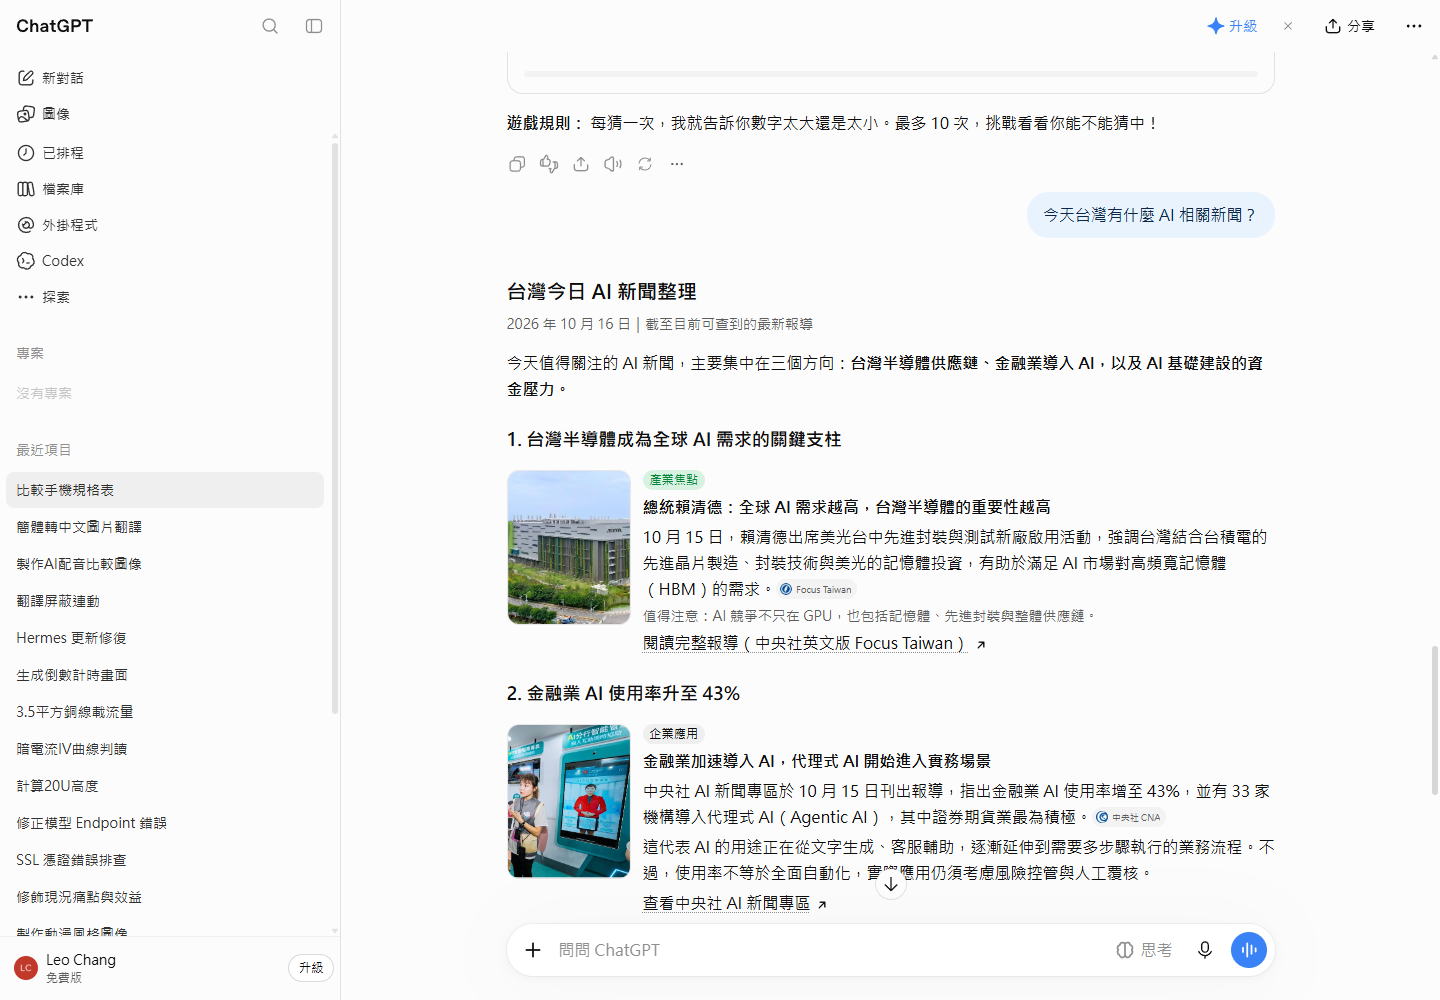
Task: Click the search icon in sidebar header
Action: pyautogui.click(x=270, y=26)
